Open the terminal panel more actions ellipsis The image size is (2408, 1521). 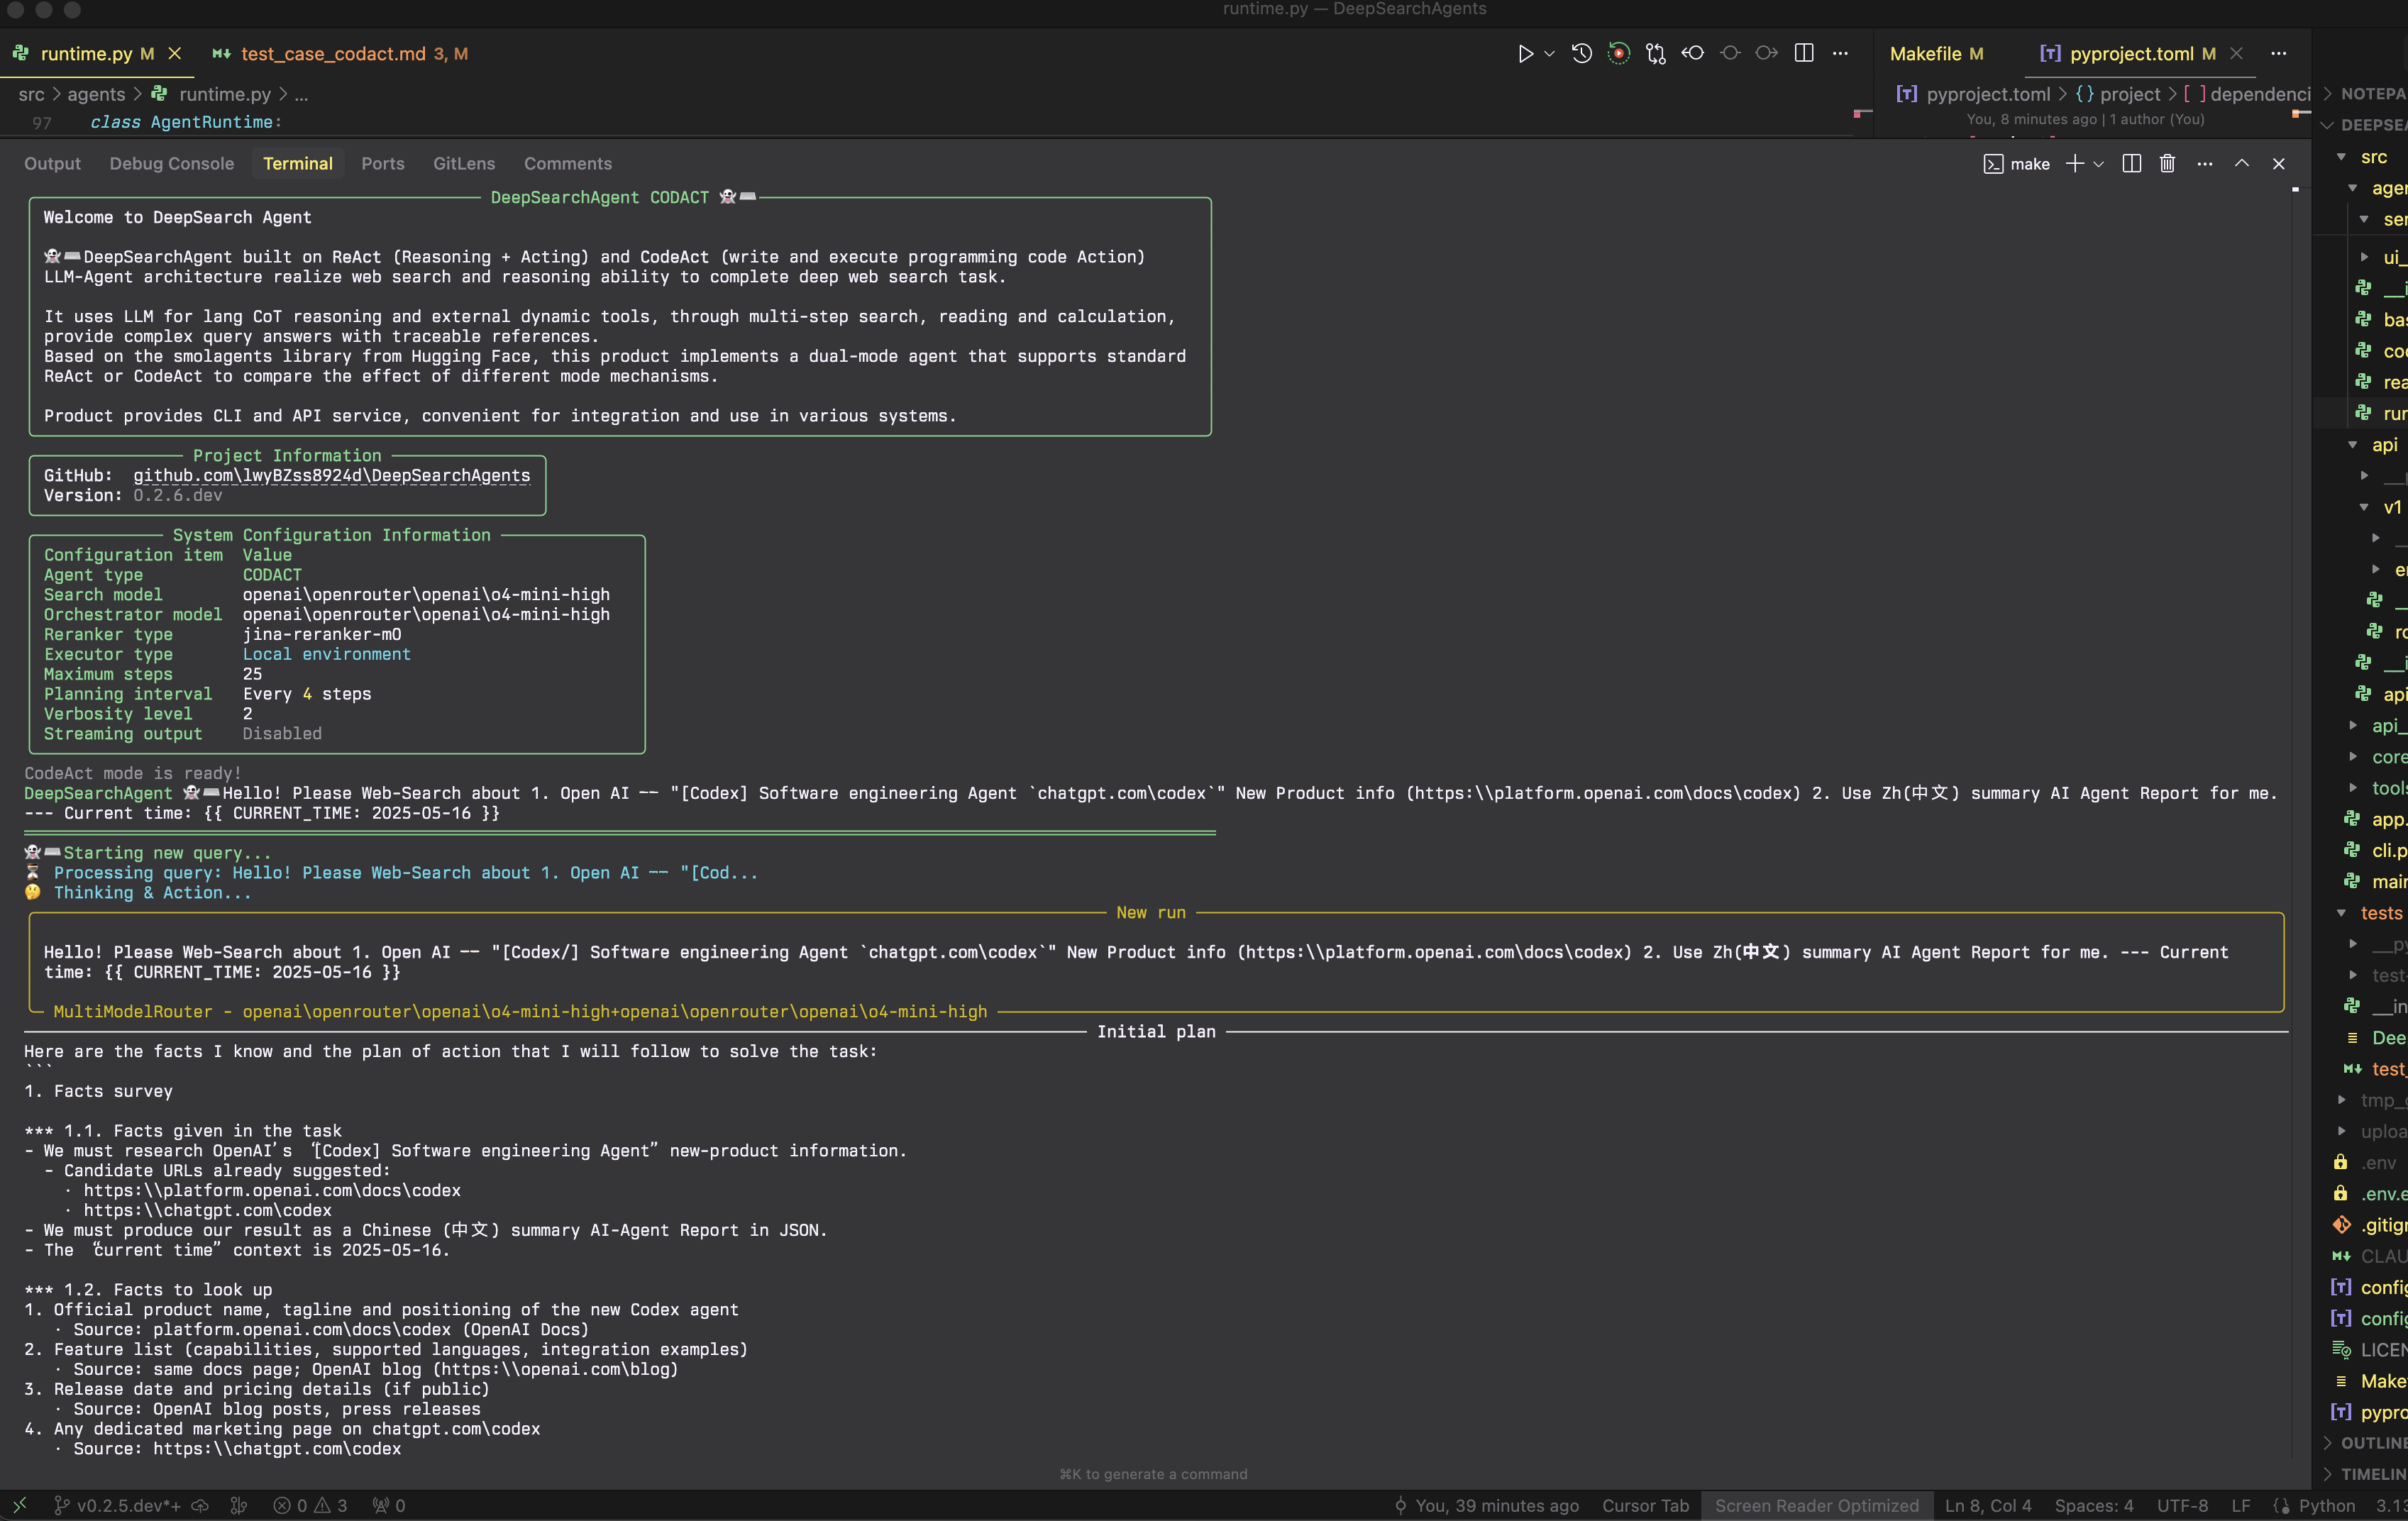tap(2204, 164)
